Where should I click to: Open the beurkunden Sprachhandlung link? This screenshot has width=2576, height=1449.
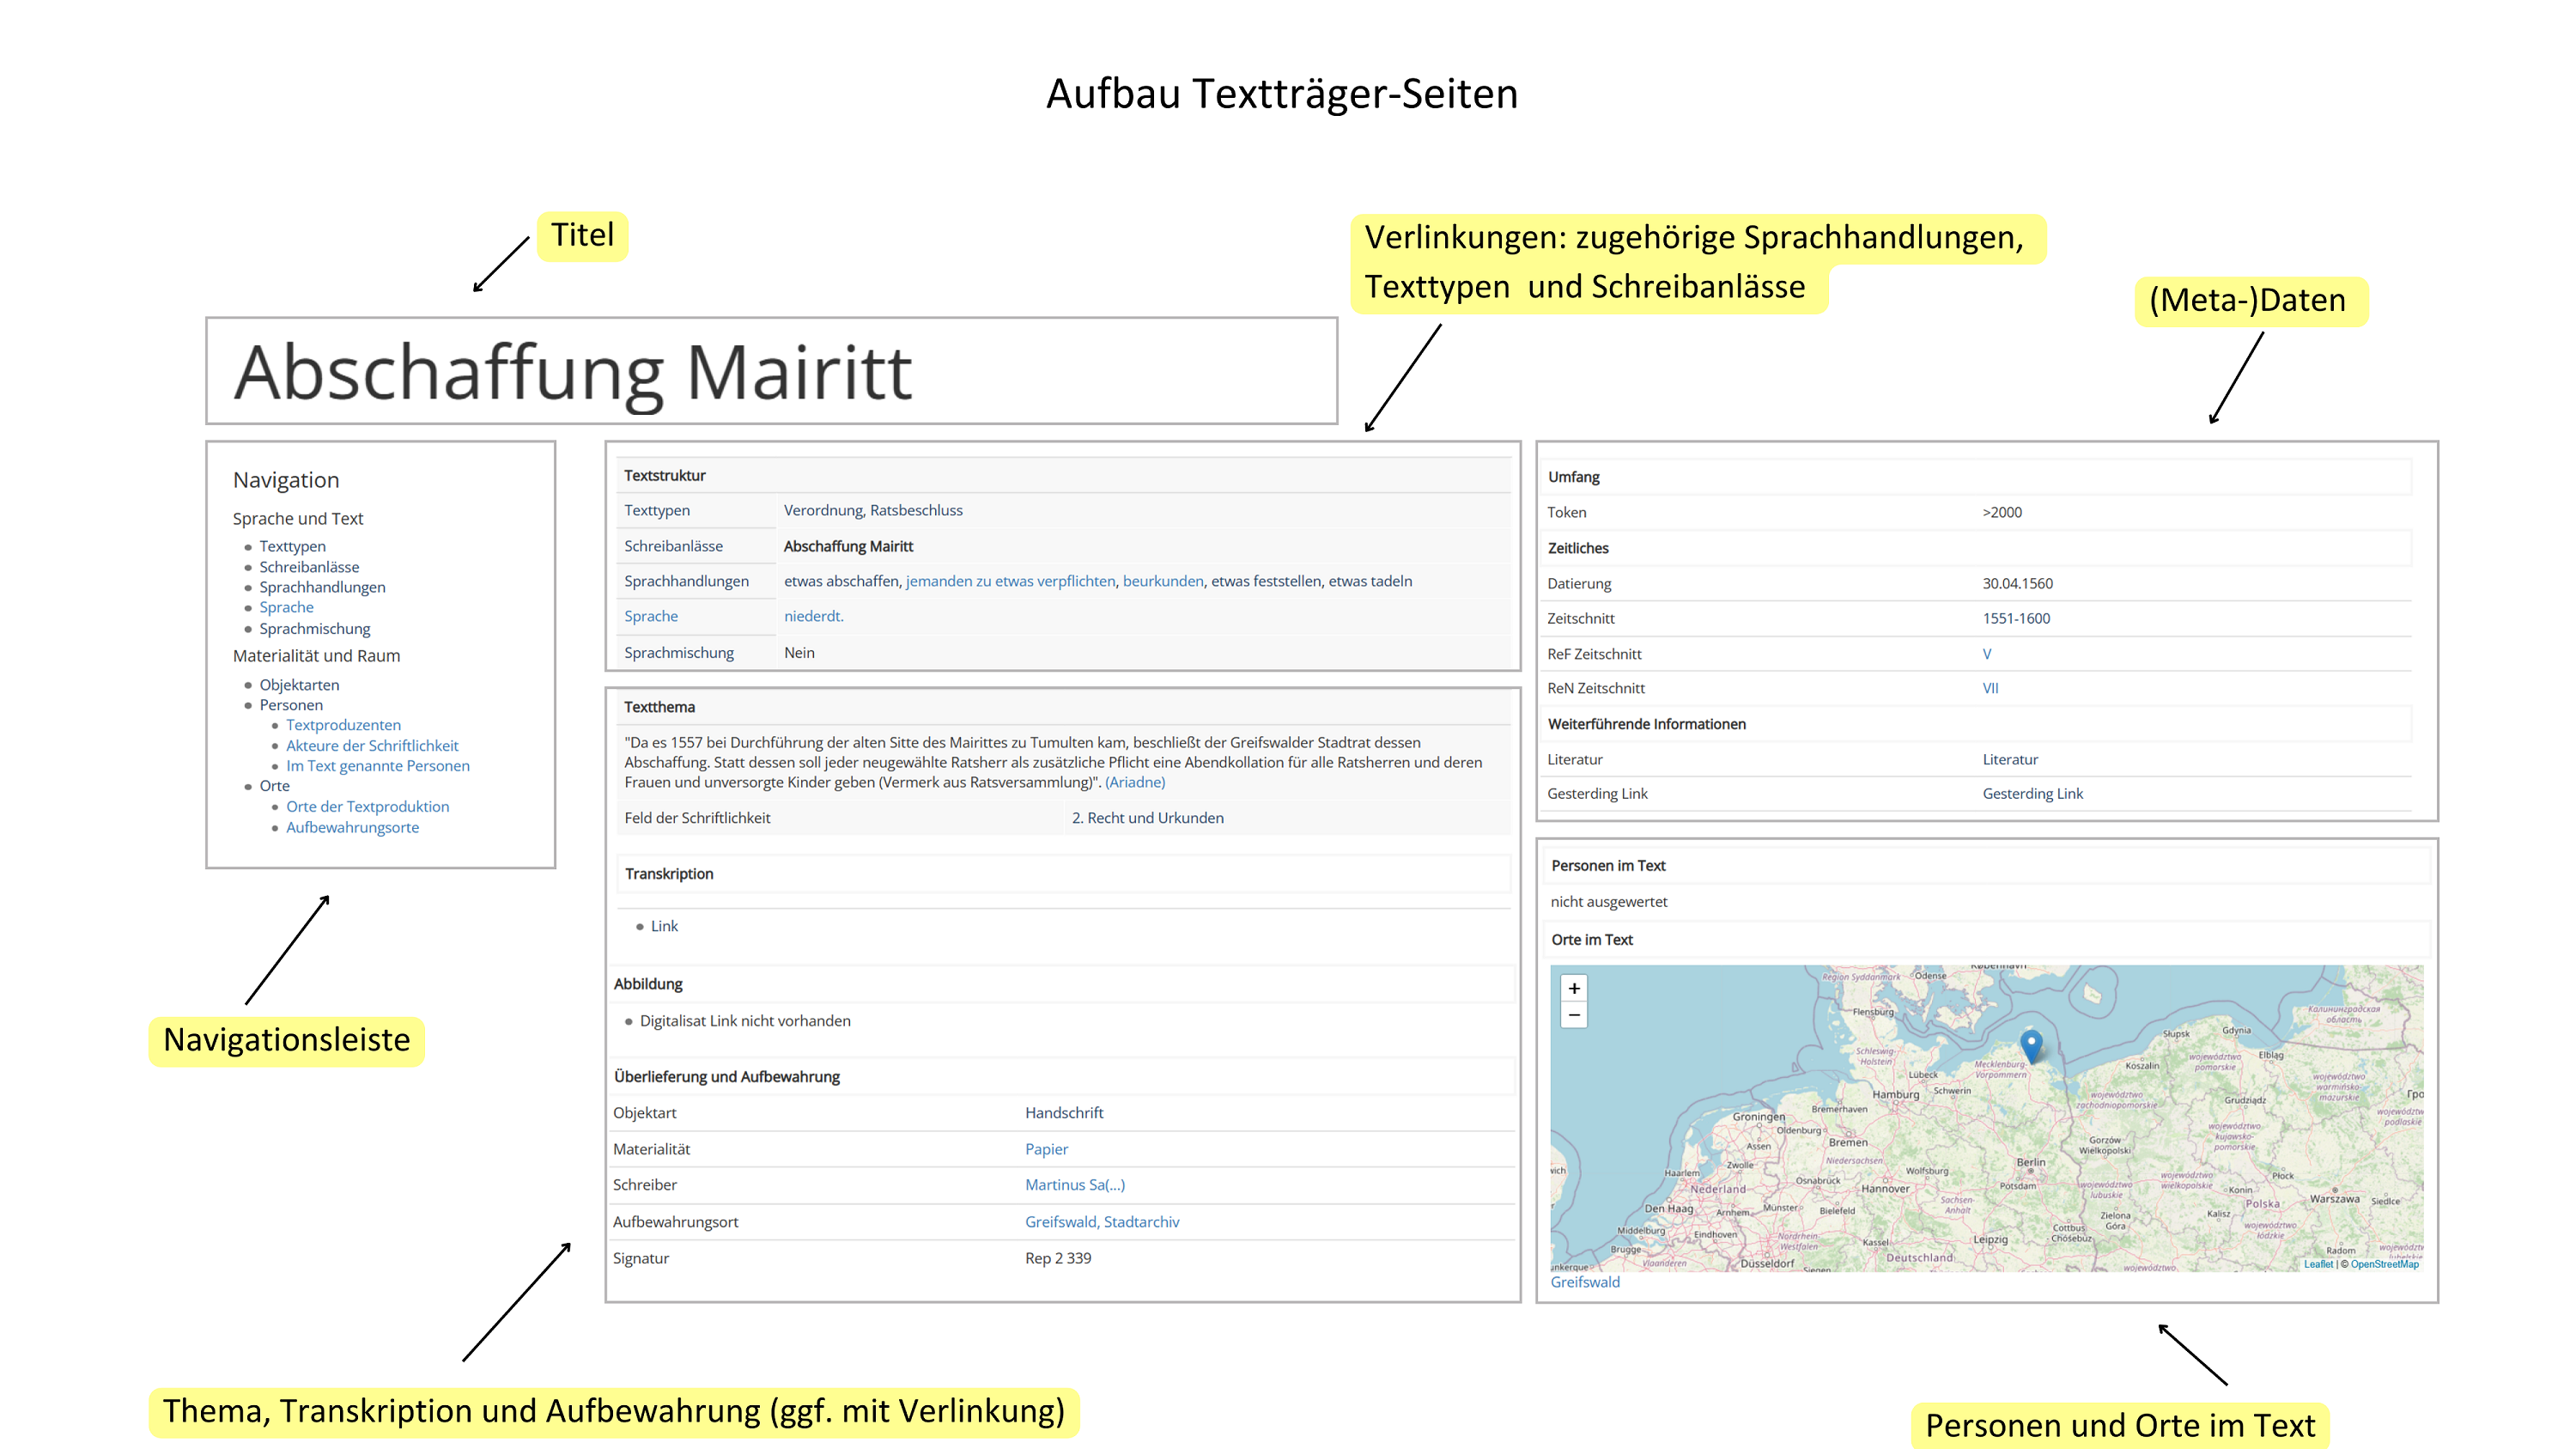point(1163,581)
